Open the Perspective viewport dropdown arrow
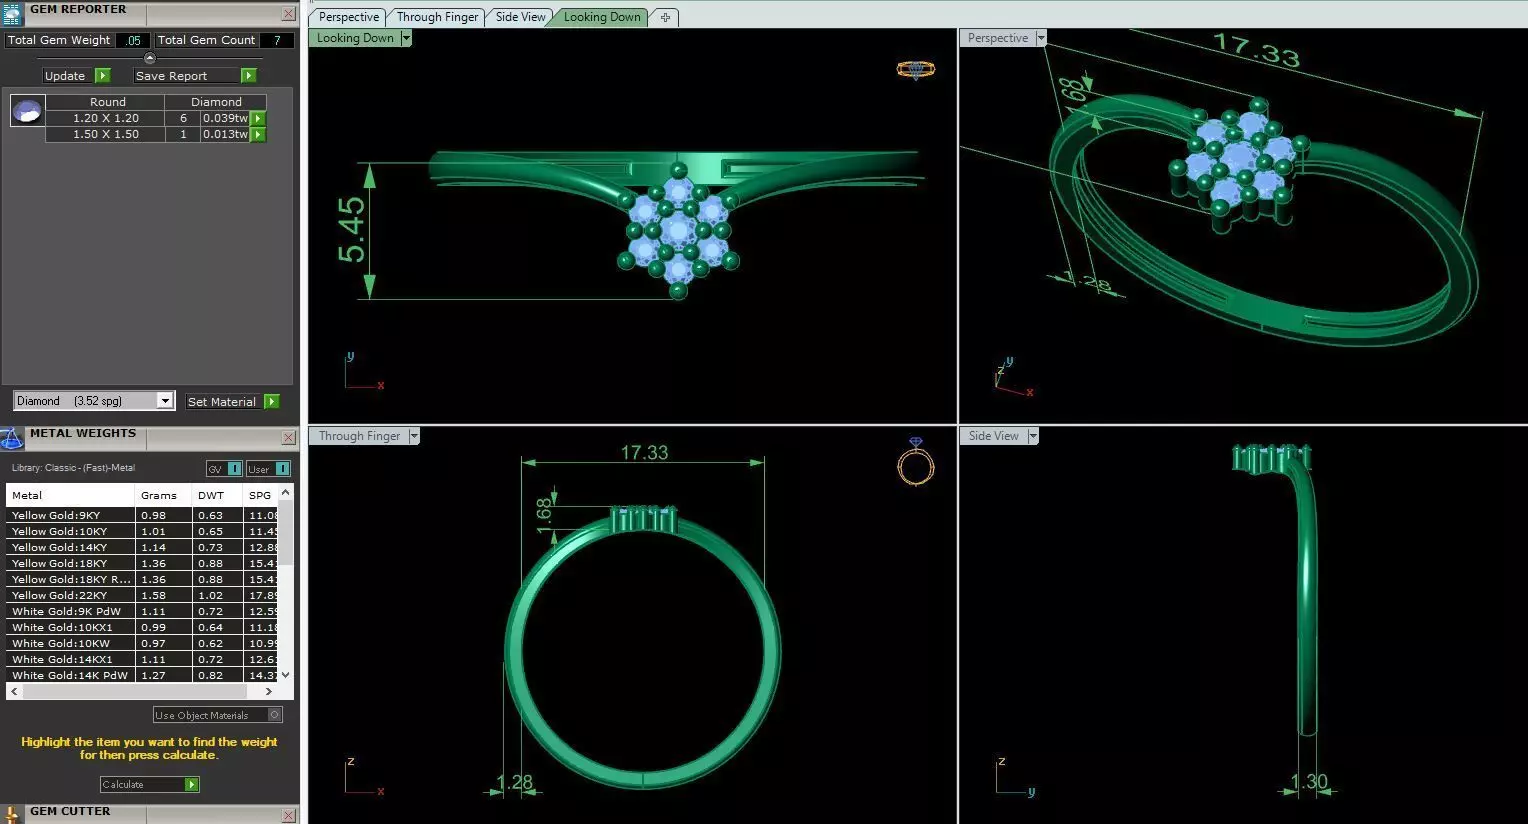Viewport: 1528px width, 824px height. point(1041,38)
